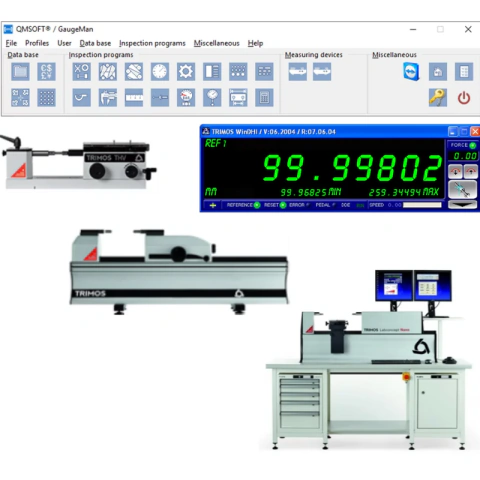Open the dial clock inspection program icon
The image size is (480, 480).
click(x=160, y=72)
